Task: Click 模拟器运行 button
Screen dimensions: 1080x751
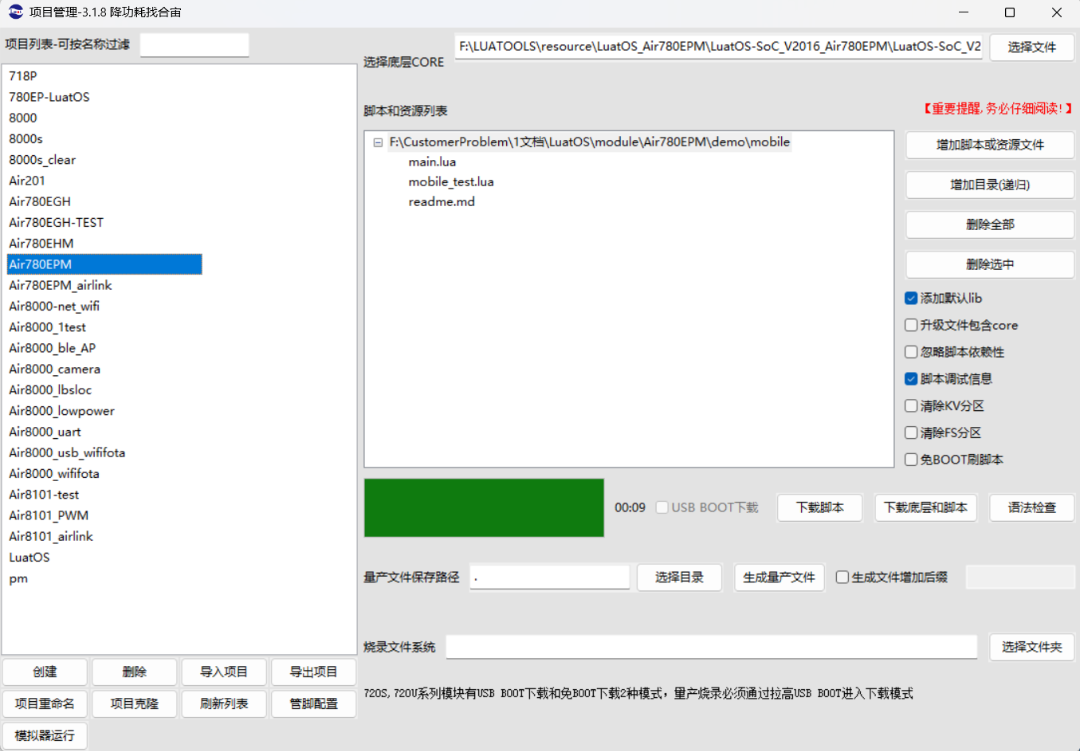Action: point(45,735)
